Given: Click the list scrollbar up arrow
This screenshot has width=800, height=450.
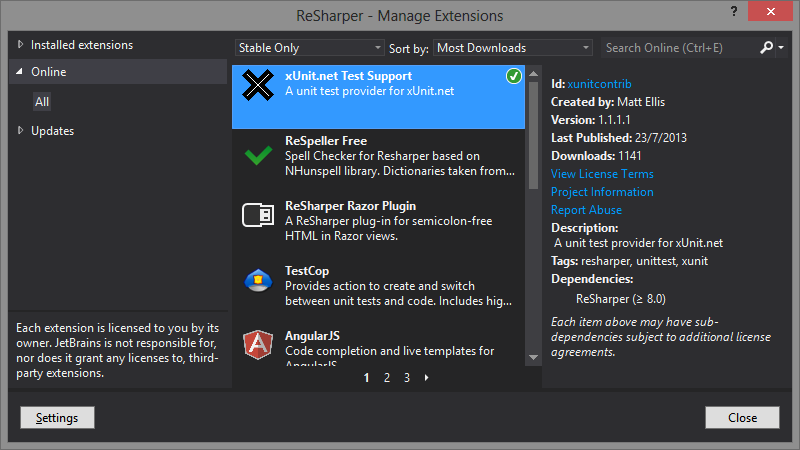Looking at the screenshot, I should tap(533, 73).
